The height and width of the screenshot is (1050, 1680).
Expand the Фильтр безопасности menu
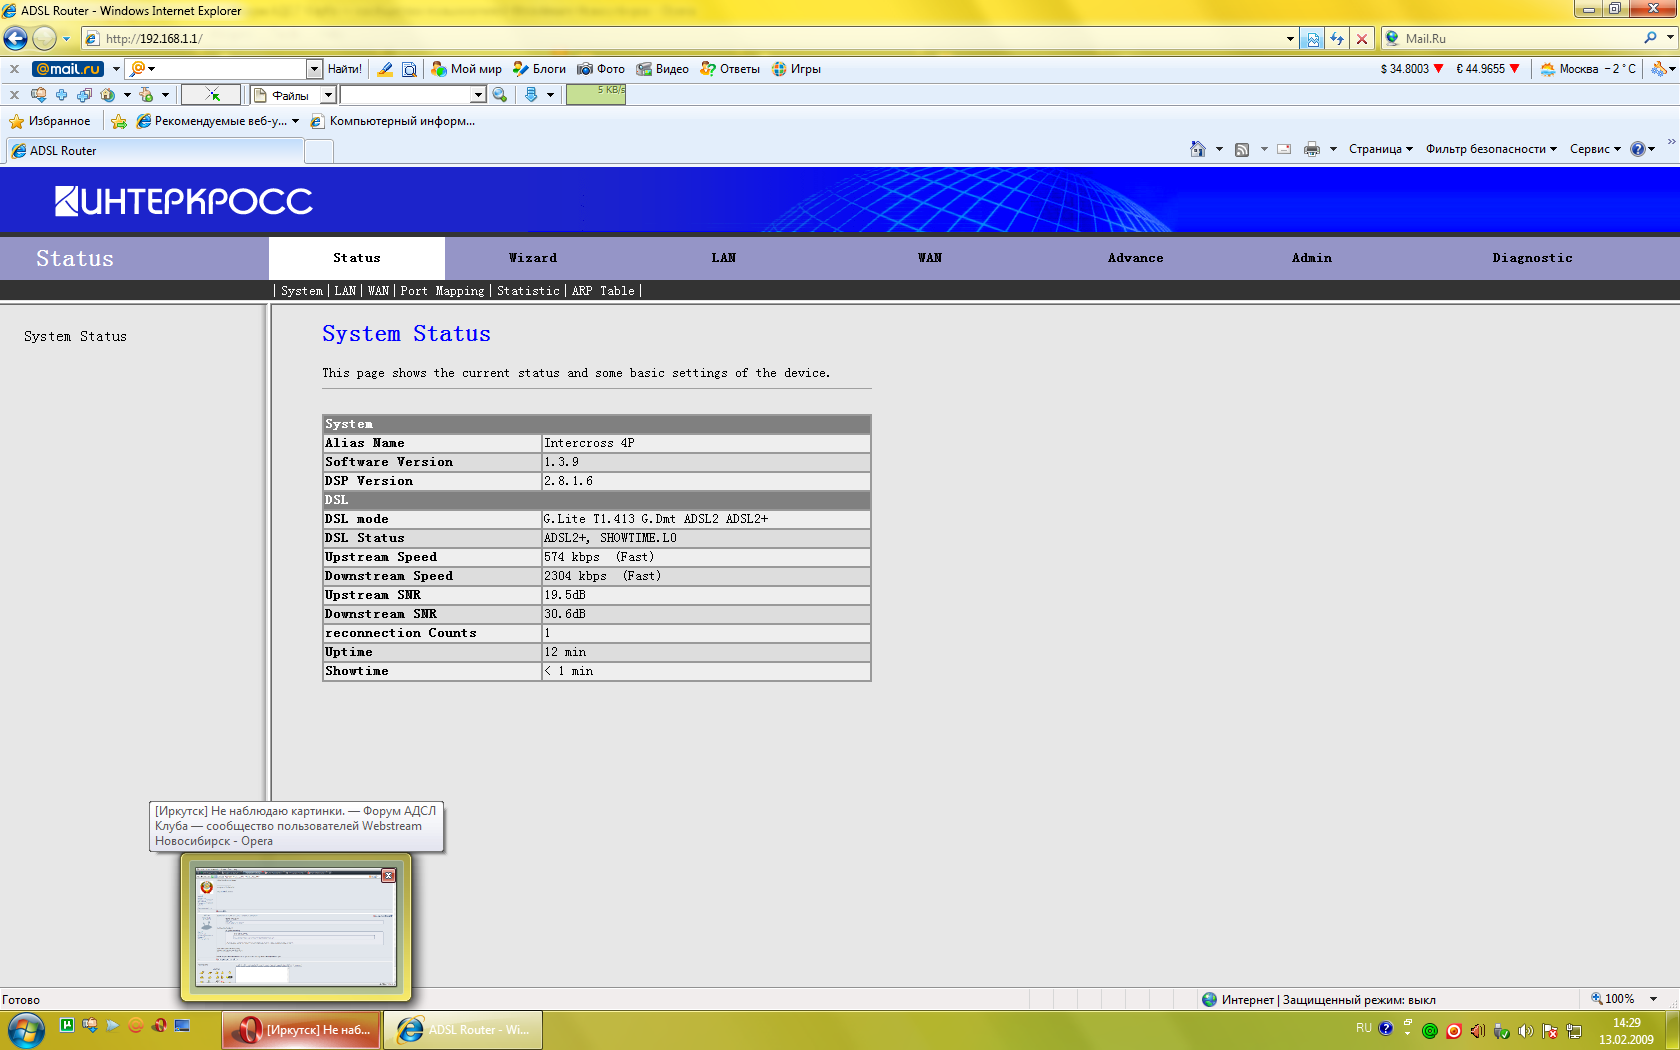[1490, 149]
